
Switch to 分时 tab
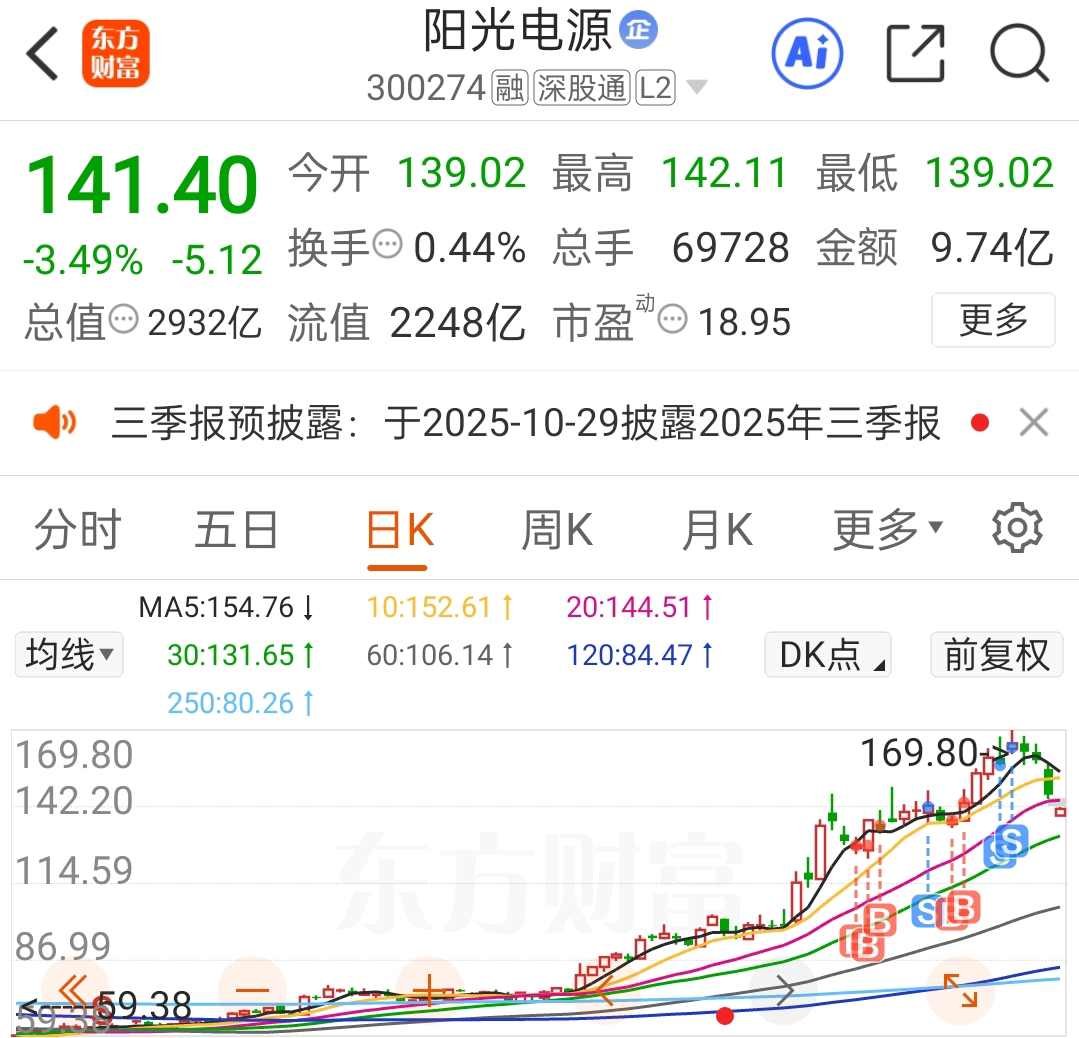[x=78, y=530]
